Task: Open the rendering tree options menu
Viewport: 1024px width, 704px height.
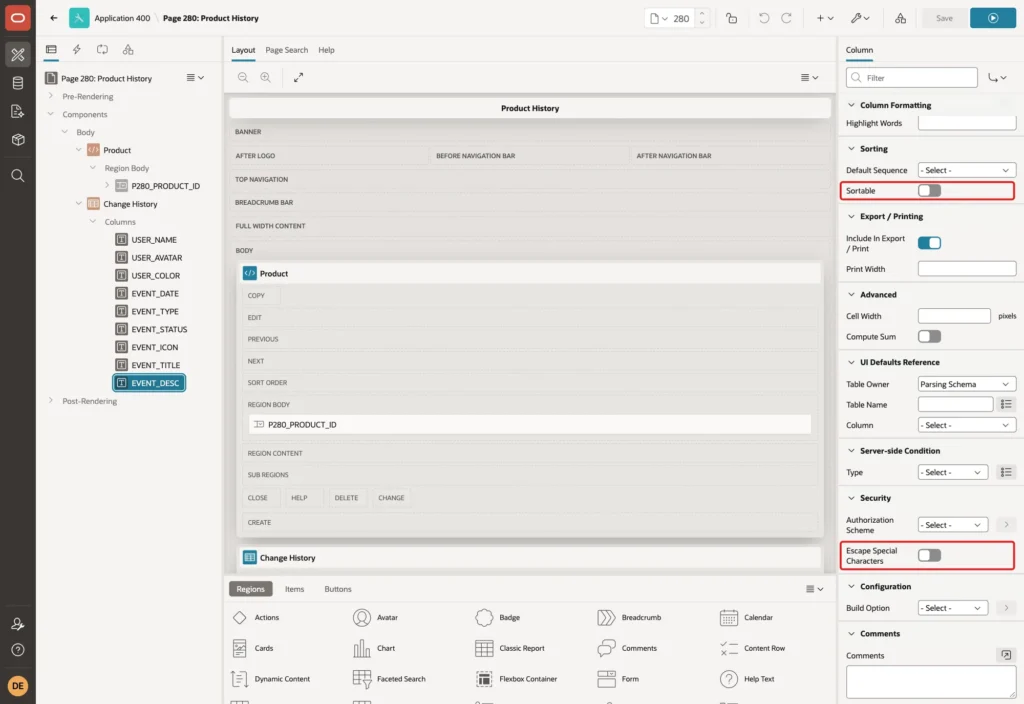Action: tap(195, 78)
